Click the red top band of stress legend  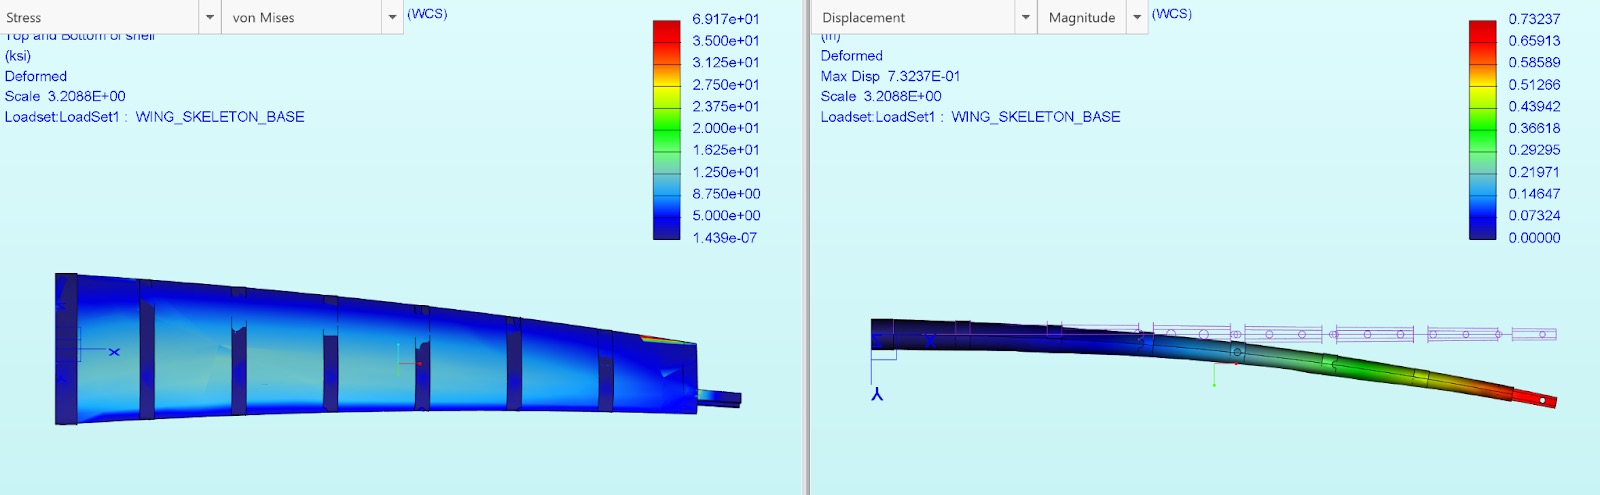pyautogui.click(x=666, y=31)
